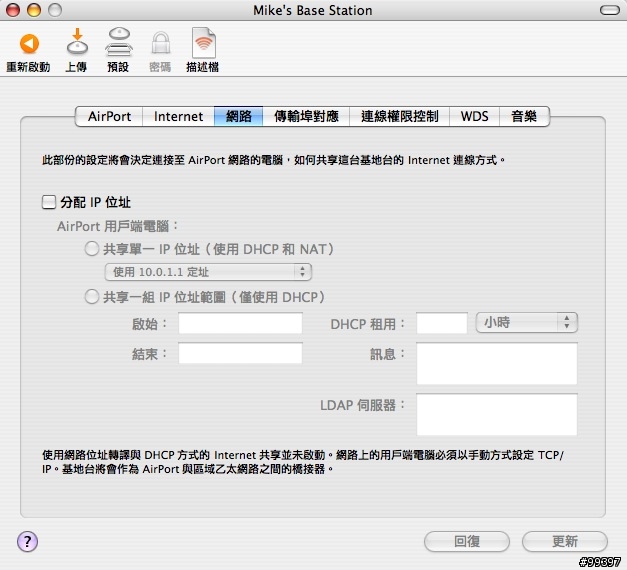Open the 連線權限控制 tab
Screen dimensions: 627x570
399,116
